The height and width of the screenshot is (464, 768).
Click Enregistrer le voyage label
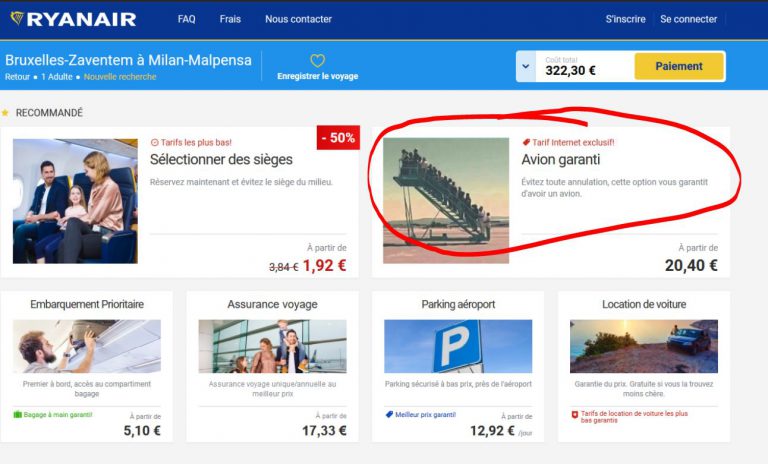(317, 76)
